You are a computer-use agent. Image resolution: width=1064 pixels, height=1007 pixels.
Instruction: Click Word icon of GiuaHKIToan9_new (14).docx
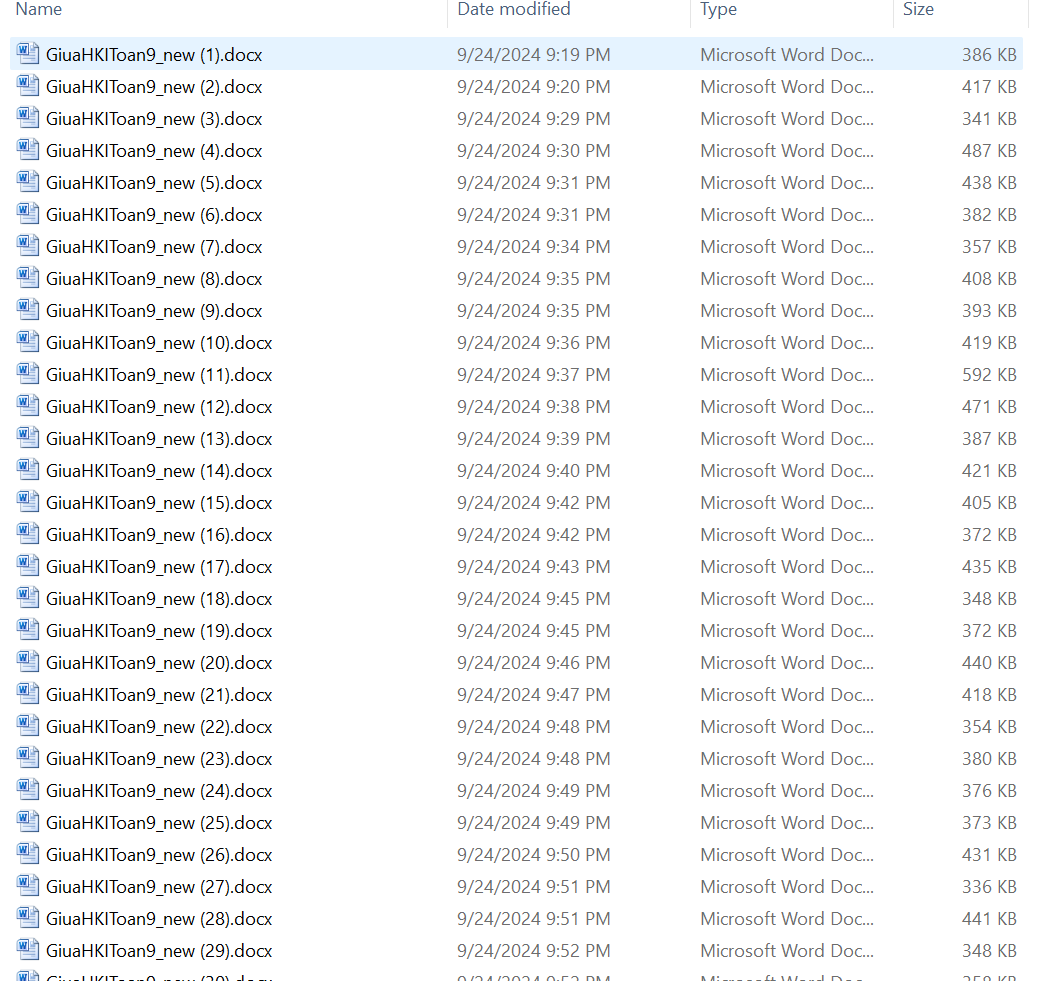tap(28, 470)
